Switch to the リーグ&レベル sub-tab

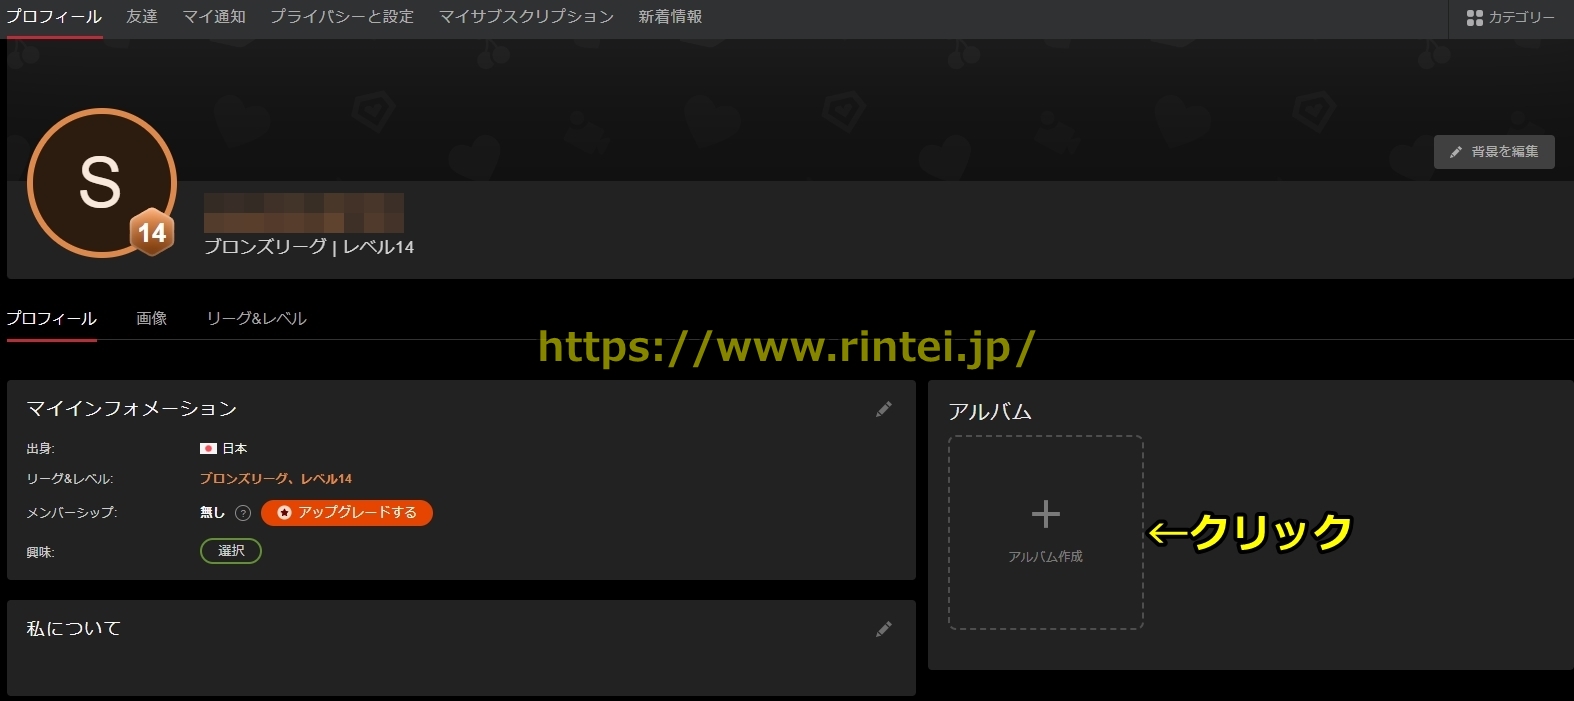pyautogui.click(x=256, y=318)
